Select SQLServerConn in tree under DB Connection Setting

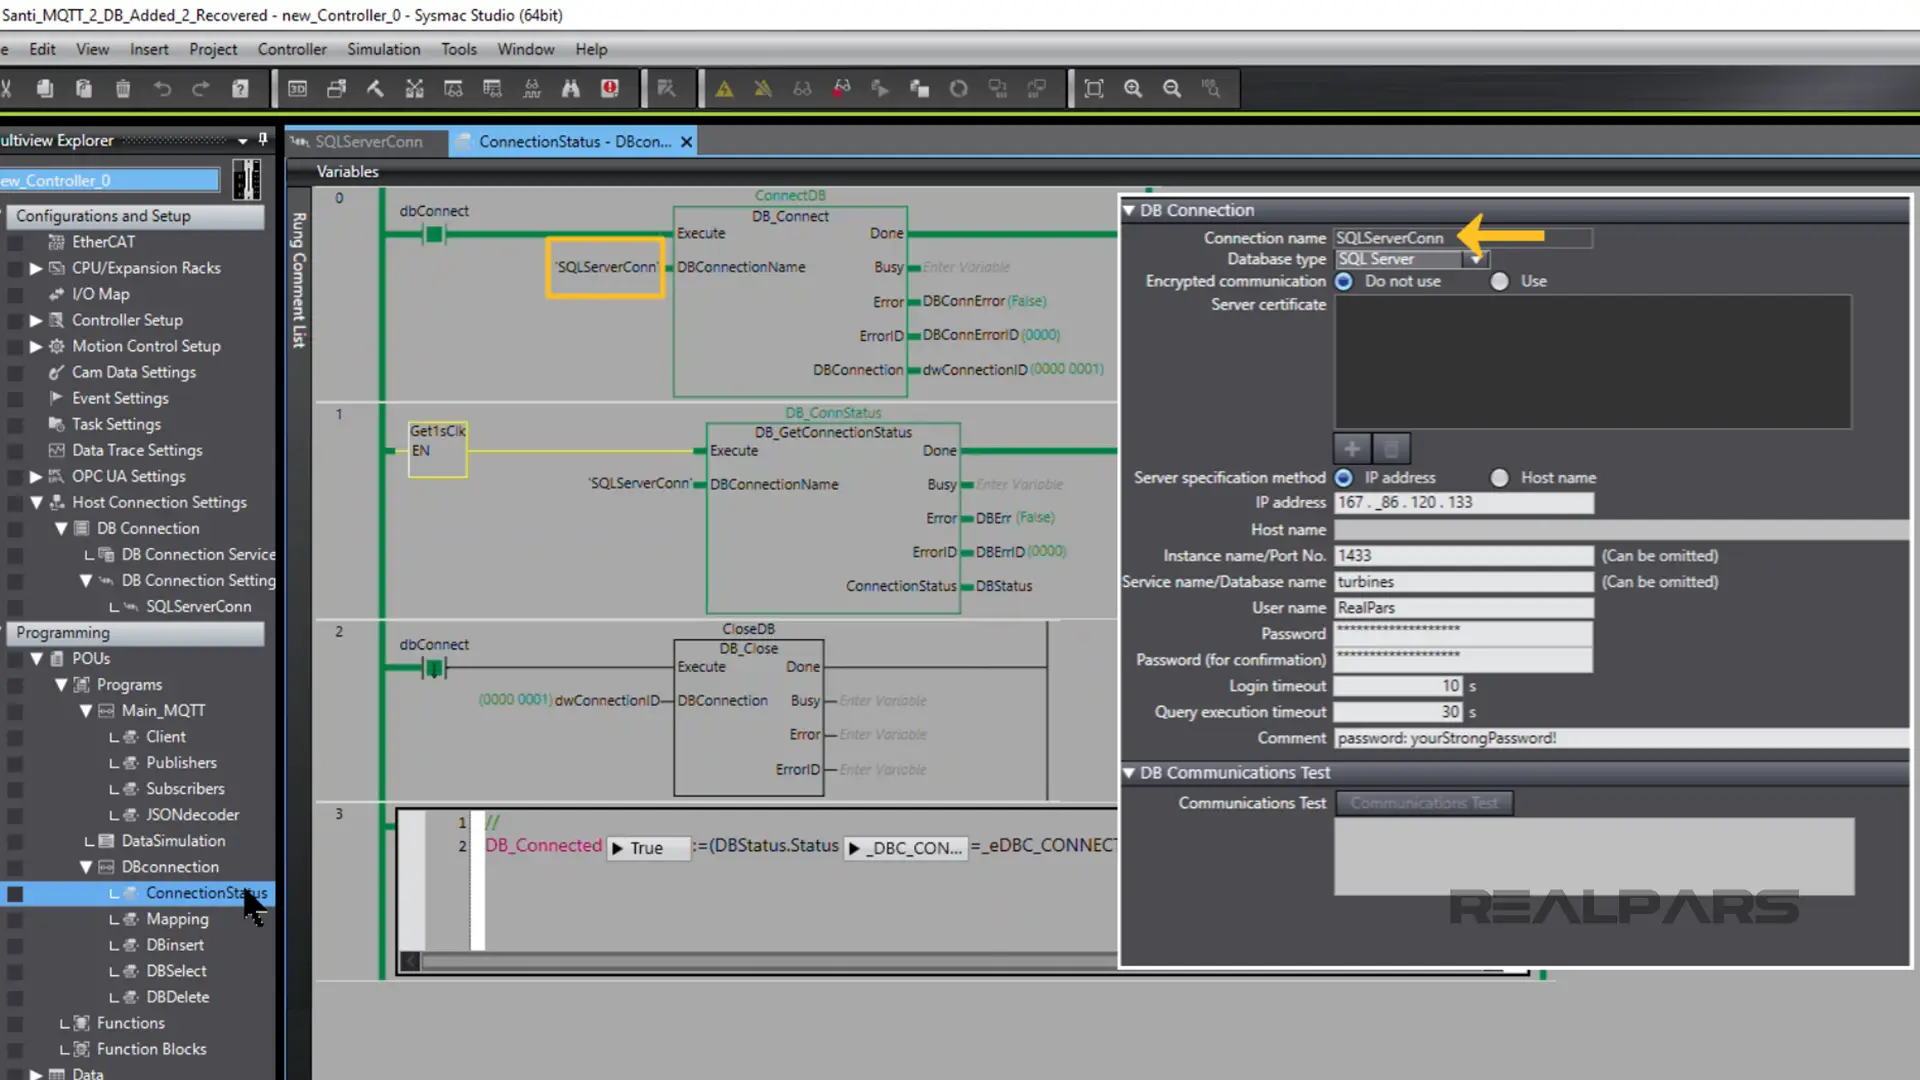coord(196,605)
